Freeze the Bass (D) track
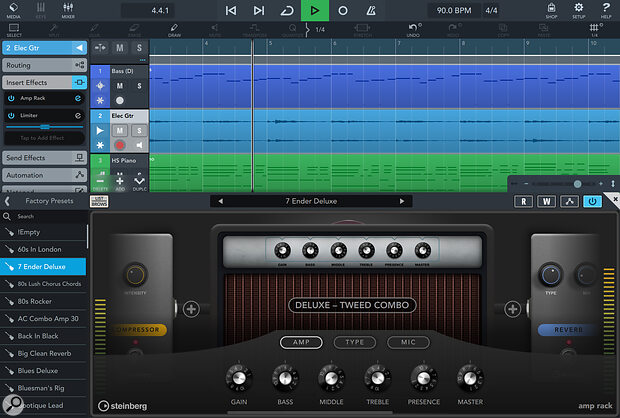The image size is (620, 418). click(x=100, y=100)
